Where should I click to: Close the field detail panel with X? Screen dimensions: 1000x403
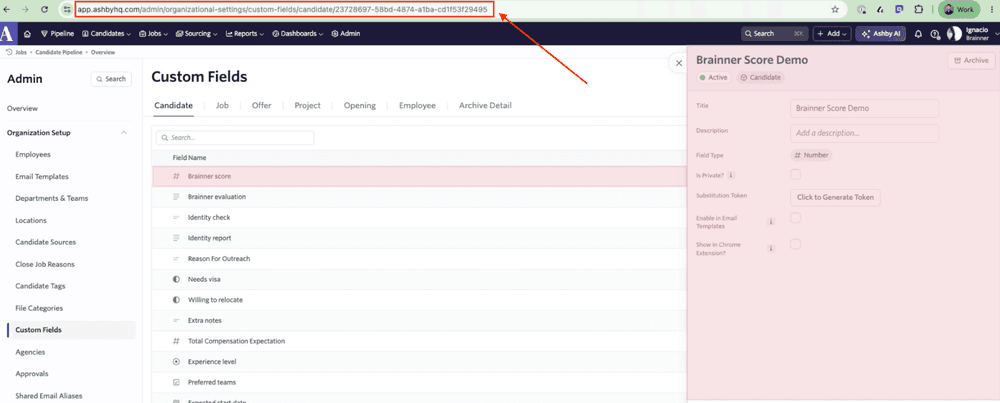tap(679, 63)
